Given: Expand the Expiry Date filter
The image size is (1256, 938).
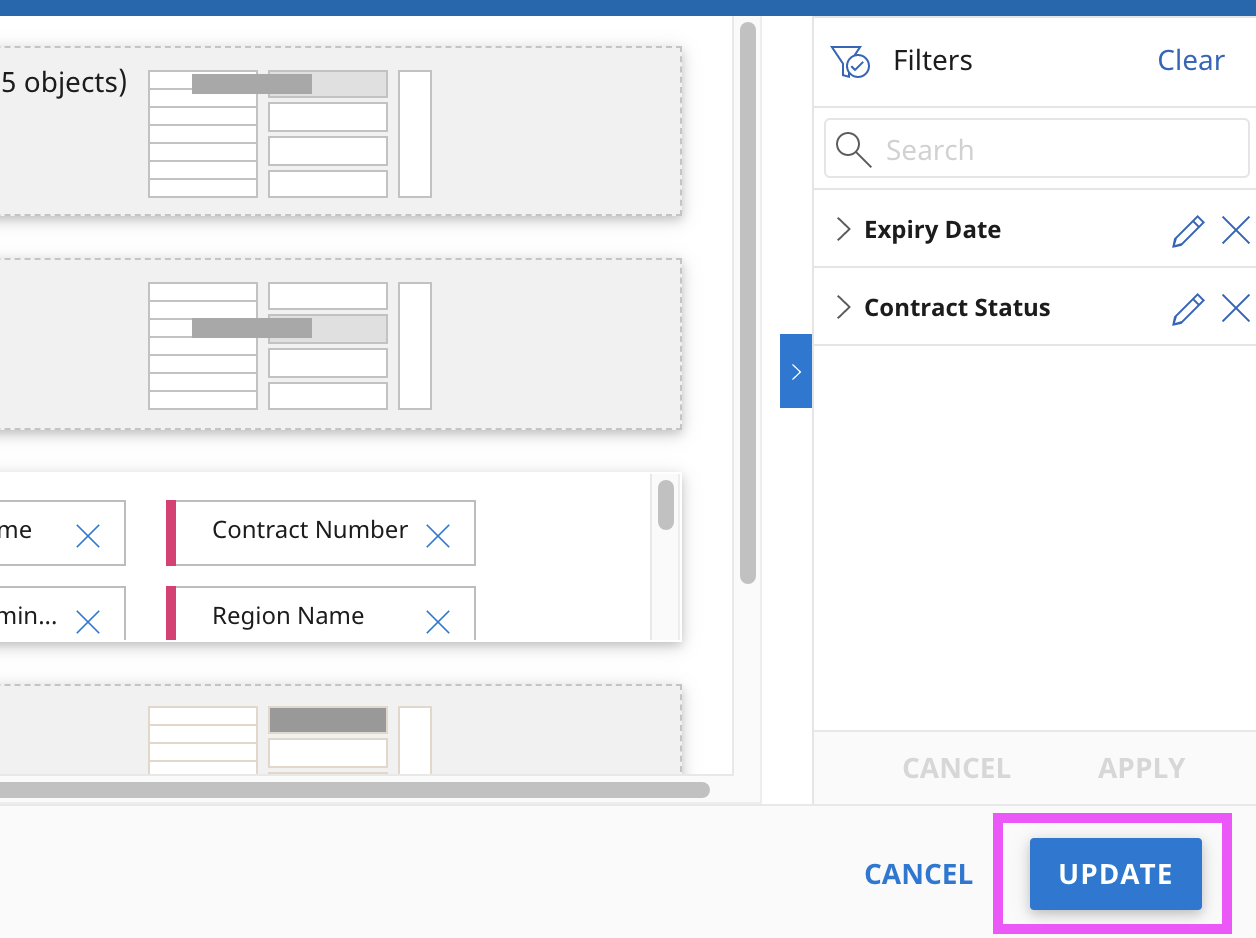Looking at the screenshot, I should pyautogui.click(x=842, y=230).
